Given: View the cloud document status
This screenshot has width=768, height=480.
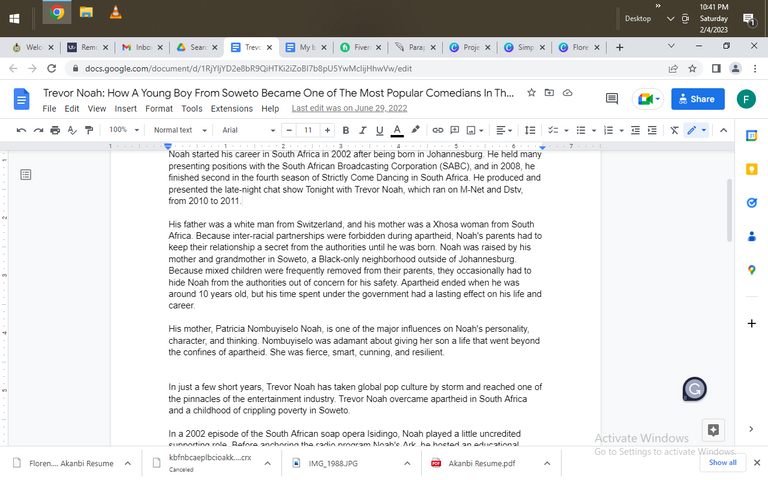Looking at the screenshot, I should (567, 93).
